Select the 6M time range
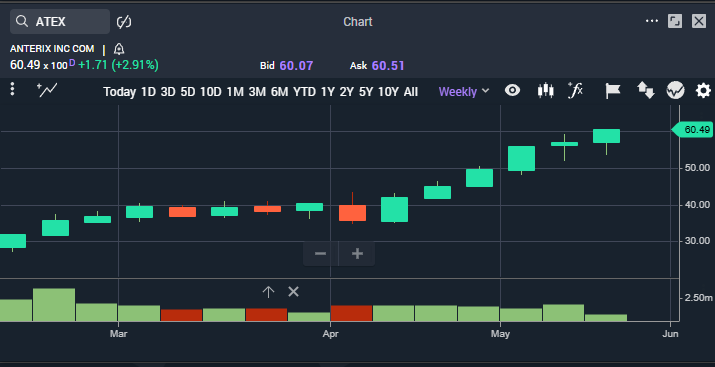Screen dimensions: 715x367 point(280,92)
